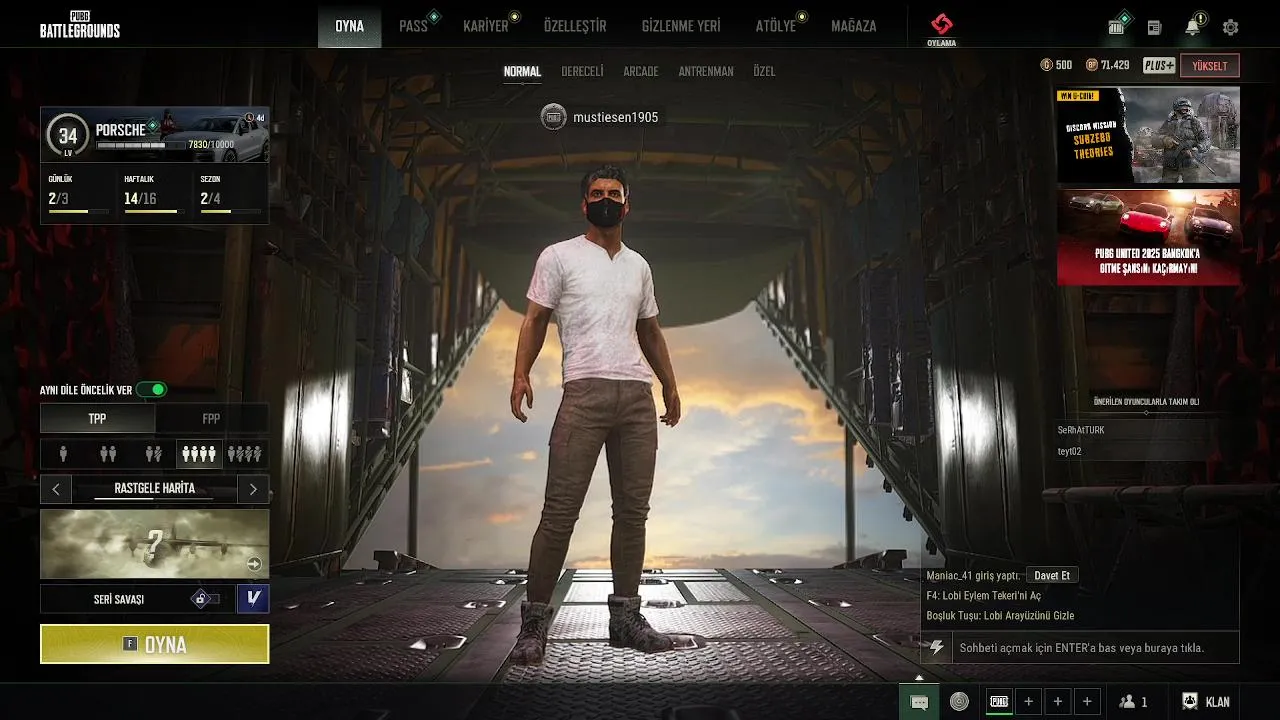Click HAFTALIK 14/16 mission progress
The height and width of the screenshot is (720, 1280).
pyautogui.click(x=153, y=194)
